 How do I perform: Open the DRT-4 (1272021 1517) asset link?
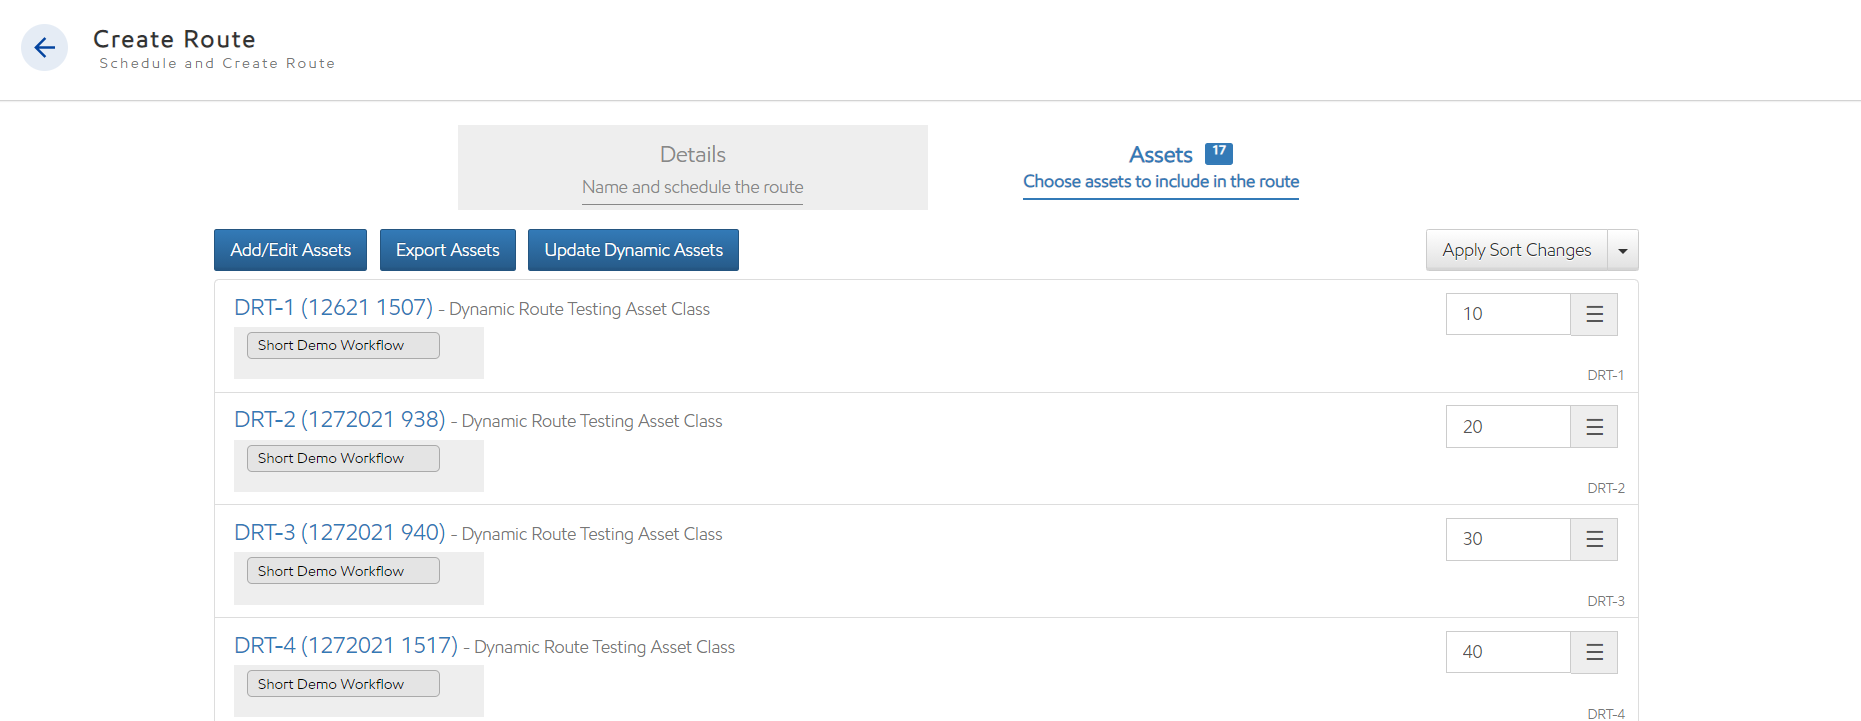click(x=345, y=646)
